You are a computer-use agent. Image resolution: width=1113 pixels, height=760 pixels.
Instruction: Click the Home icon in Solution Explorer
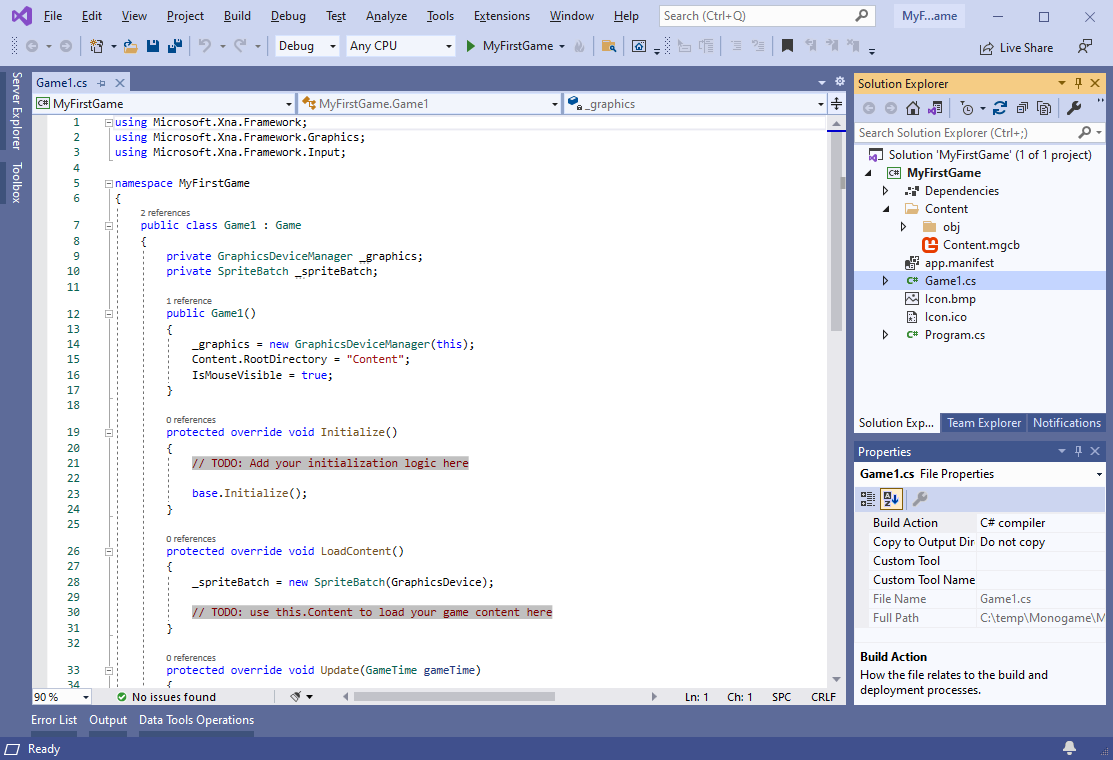click(913, 108)
